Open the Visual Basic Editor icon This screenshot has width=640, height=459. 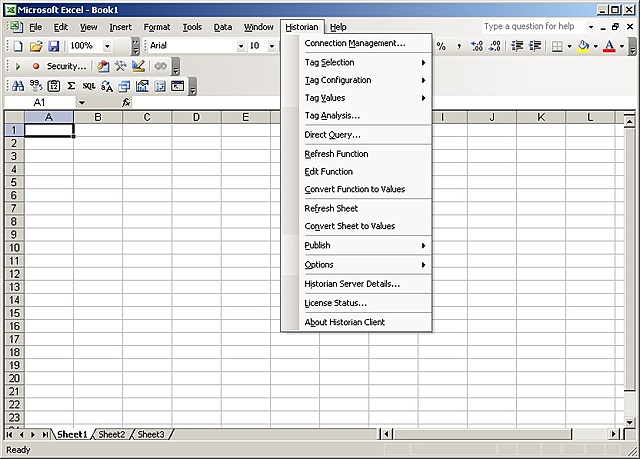point(103,66)
